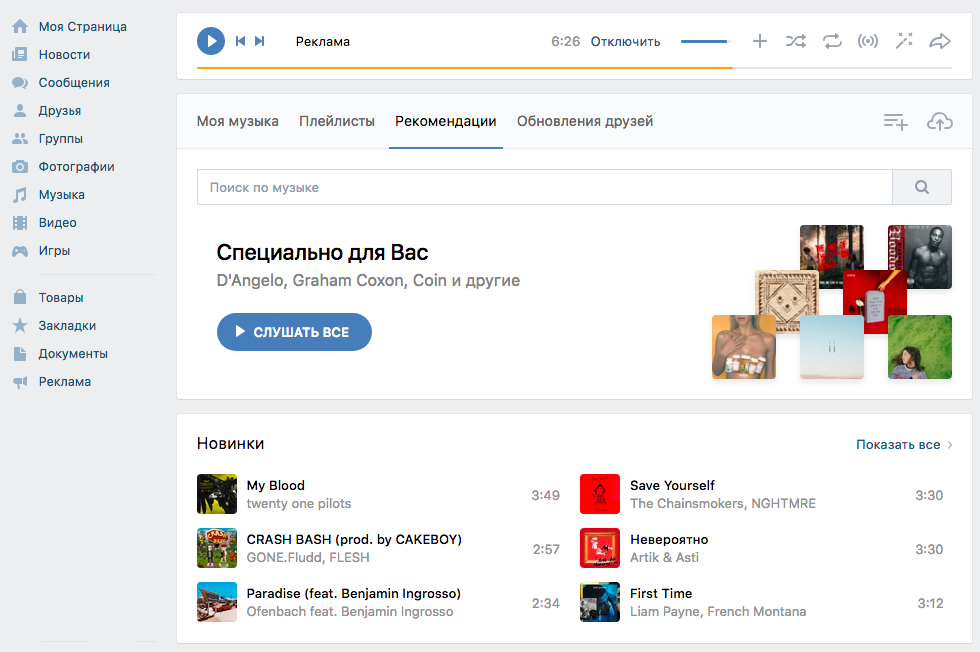The width and height of the screenshot is (980, 652).
Task: Click the film strip Видео icon
Action: [x=20, y=223]
